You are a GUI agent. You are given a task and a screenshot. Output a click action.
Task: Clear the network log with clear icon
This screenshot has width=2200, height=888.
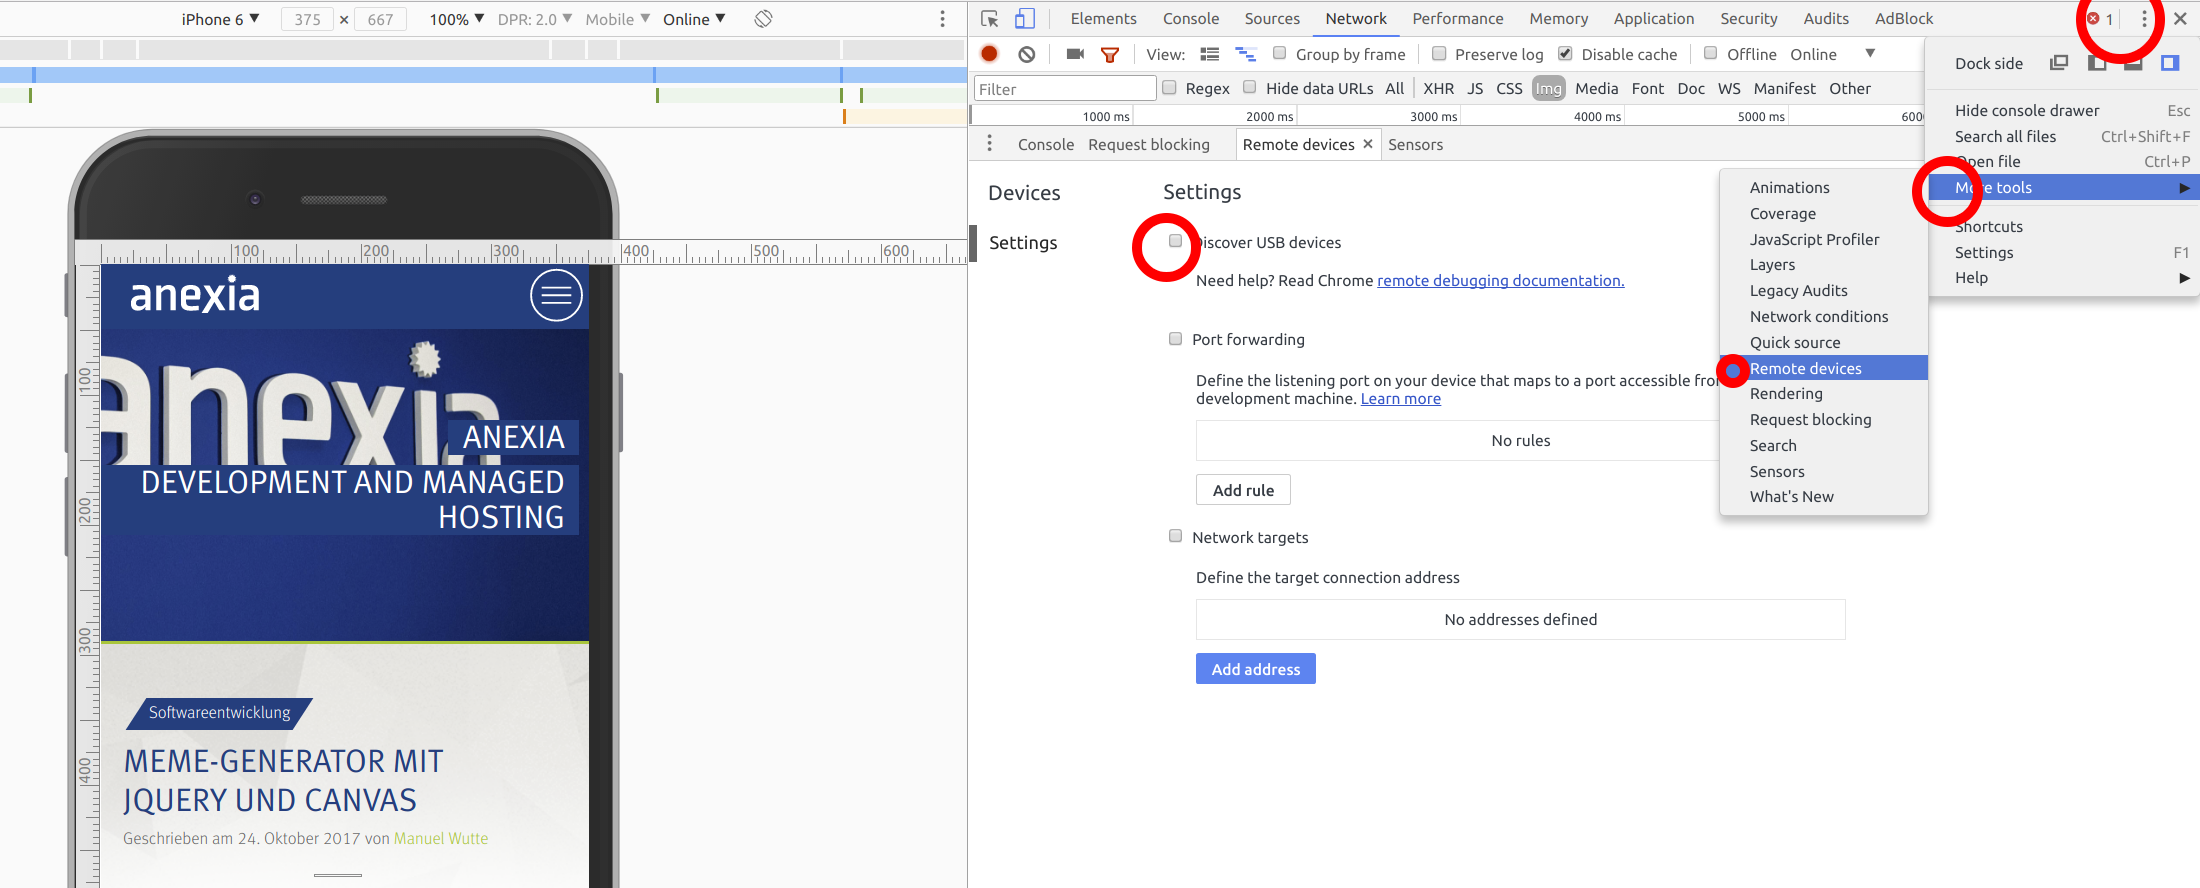coord(1027,54)
